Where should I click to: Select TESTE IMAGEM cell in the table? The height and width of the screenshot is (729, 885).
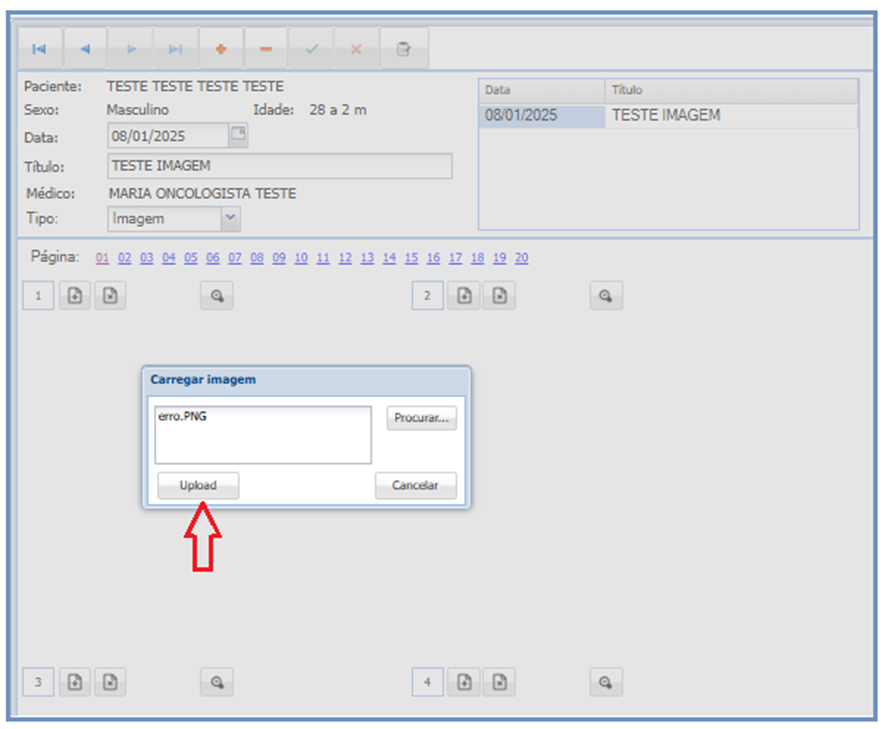[731, 116]
